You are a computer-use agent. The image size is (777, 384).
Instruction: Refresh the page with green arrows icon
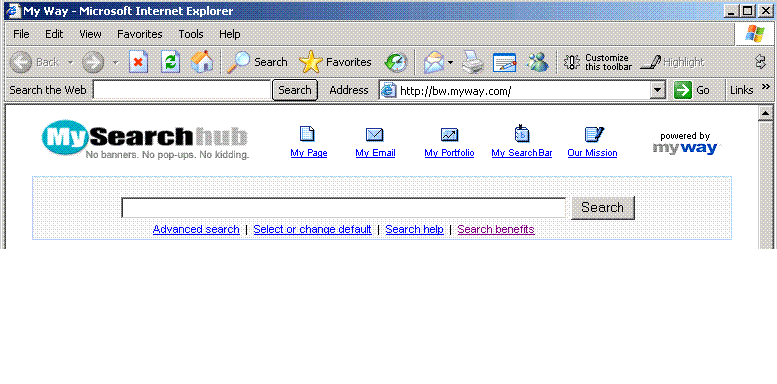pos(170,62)
